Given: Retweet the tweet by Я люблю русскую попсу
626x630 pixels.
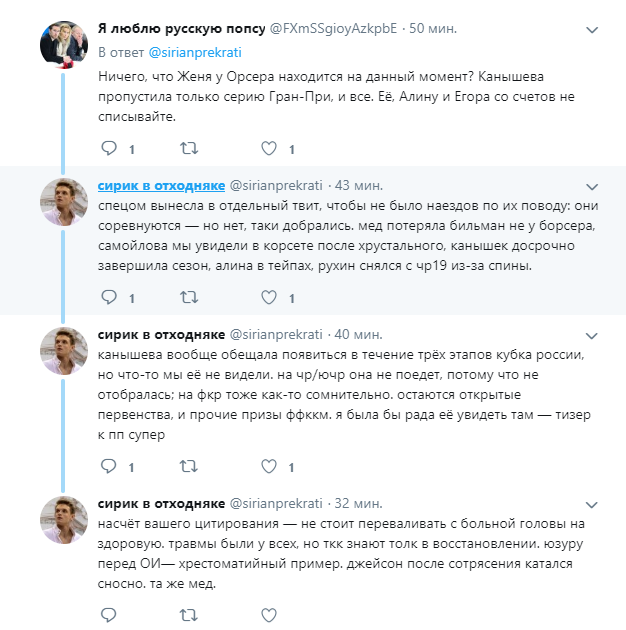Looking at the screenshot, I should [x=188, y=149].
